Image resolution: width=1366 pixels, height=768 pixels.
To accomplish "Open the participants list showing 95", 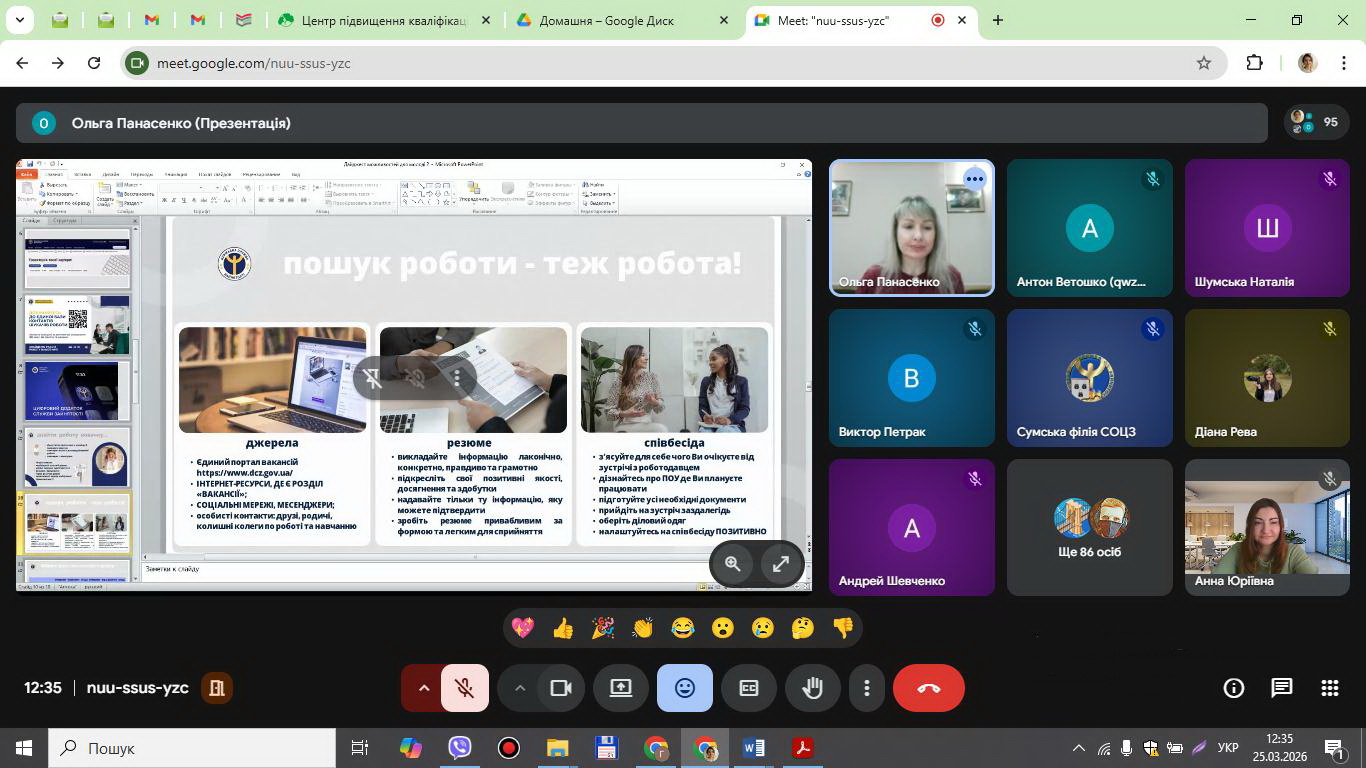I will click(x=1316, y=122).
